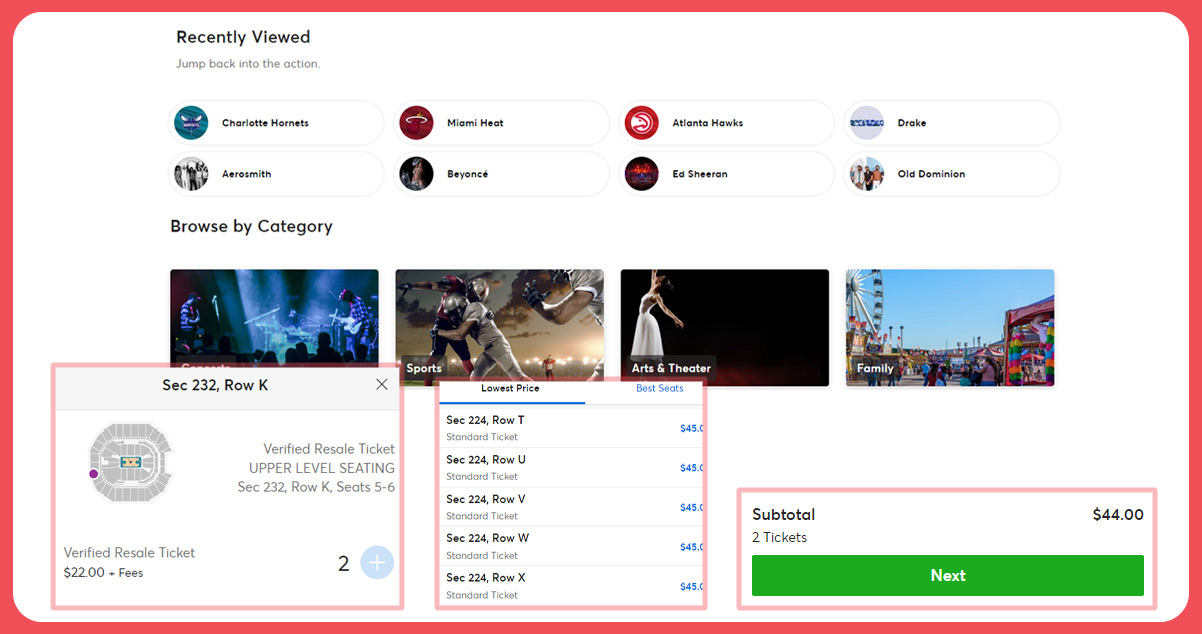Click the Beyoncé artist icon

[x=417, y=173]
